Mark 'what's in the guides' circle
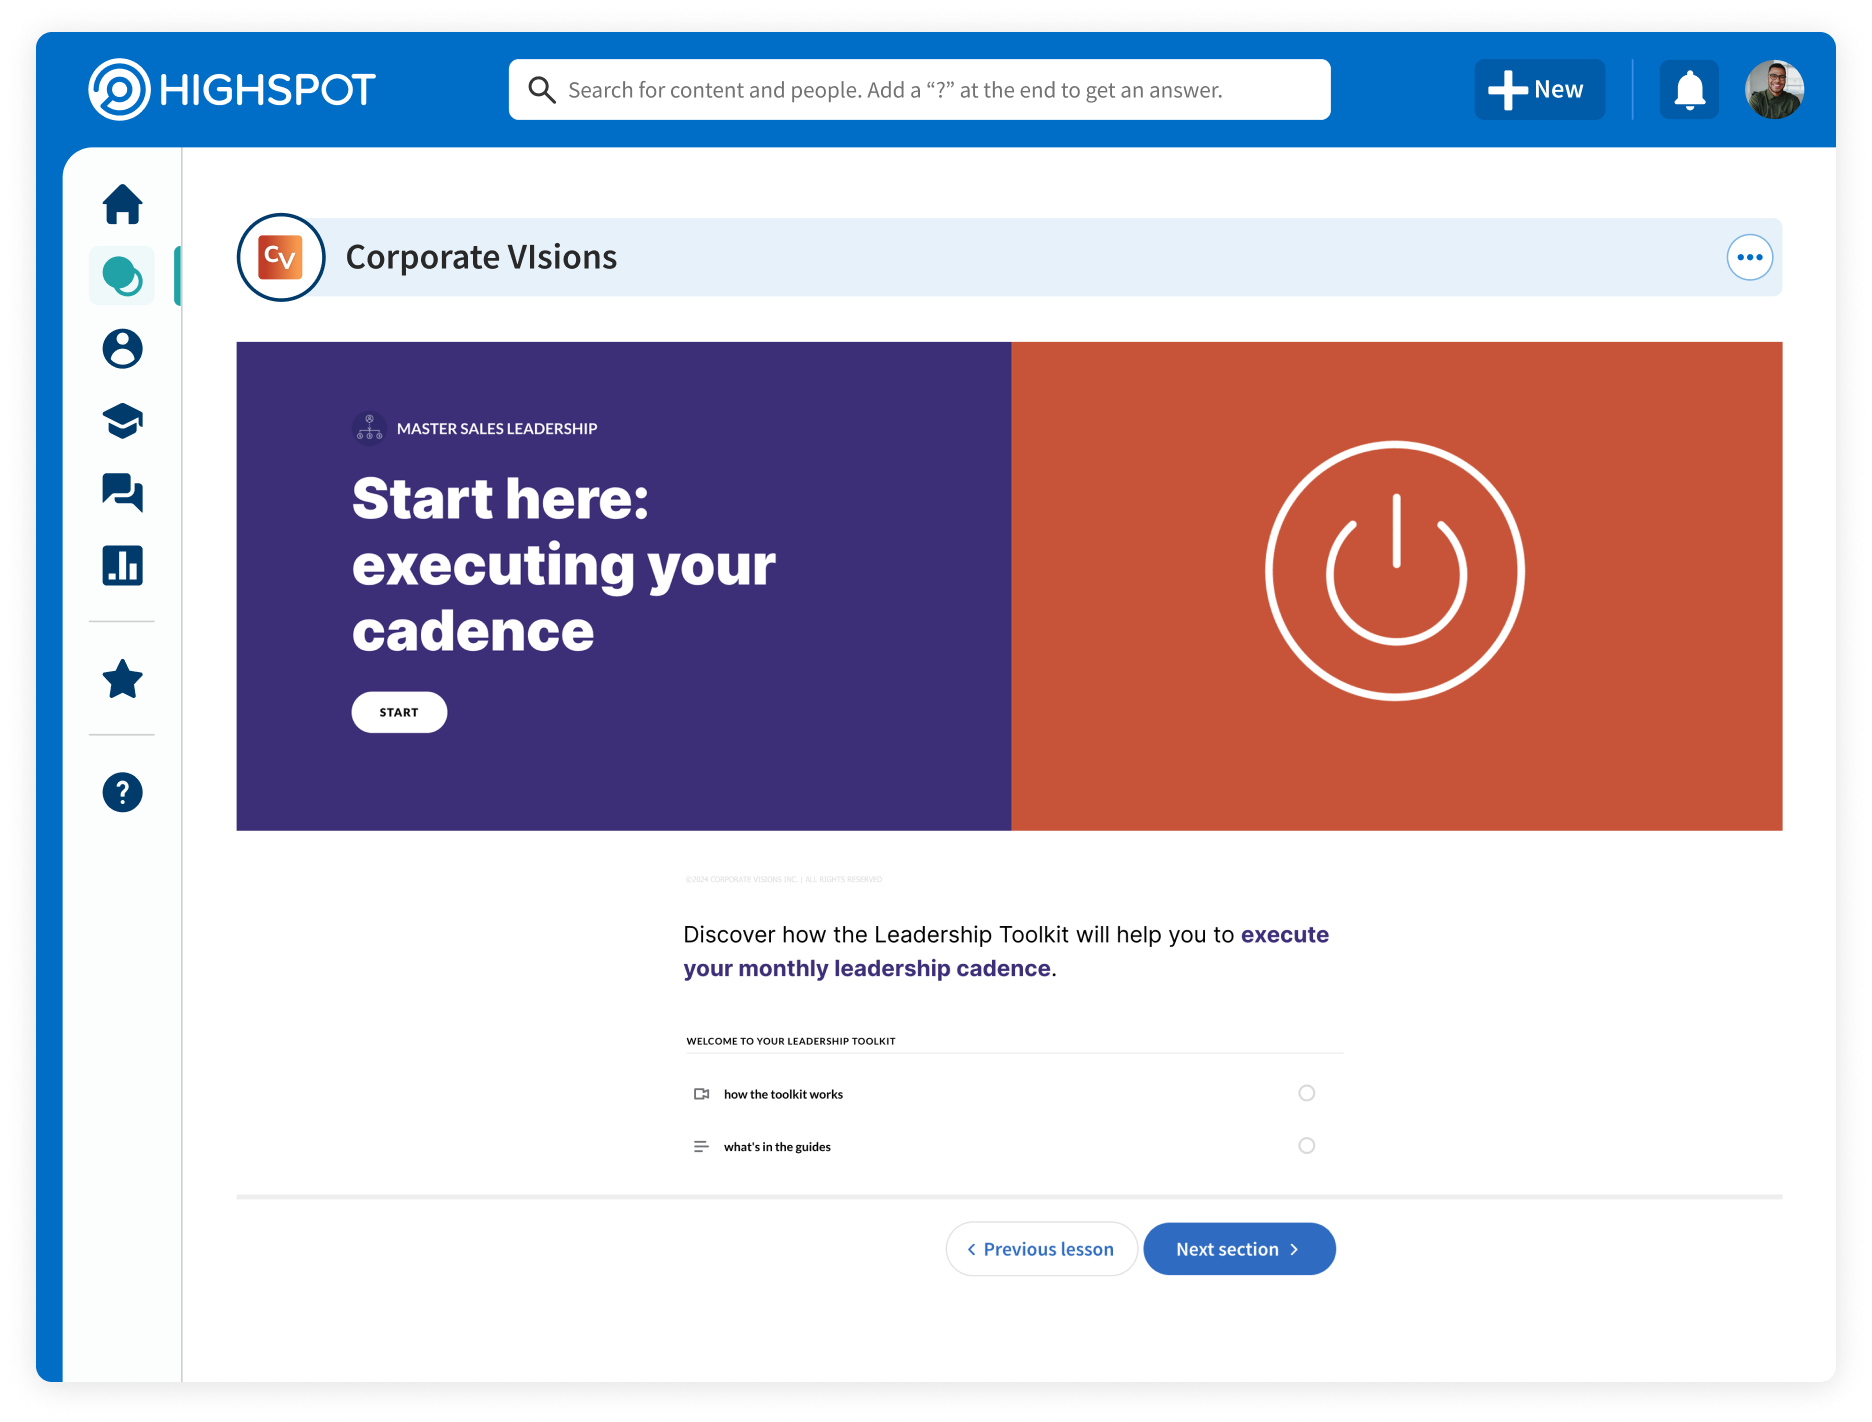Viewport: 1872px width, 1422px height. 1306,1146
